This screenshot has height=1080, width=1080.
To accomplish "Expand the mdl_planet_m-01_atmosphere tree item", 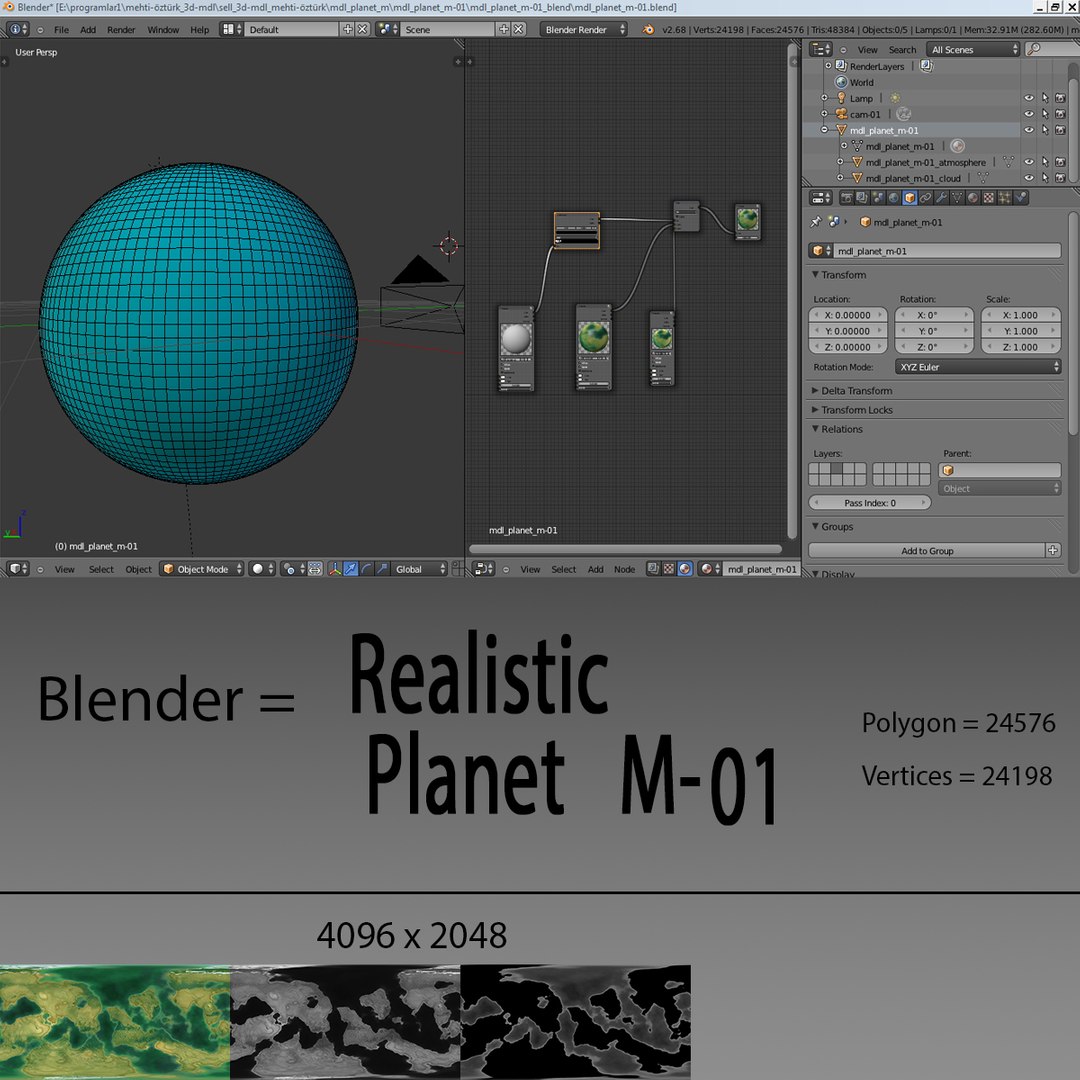I will [840, 163].
